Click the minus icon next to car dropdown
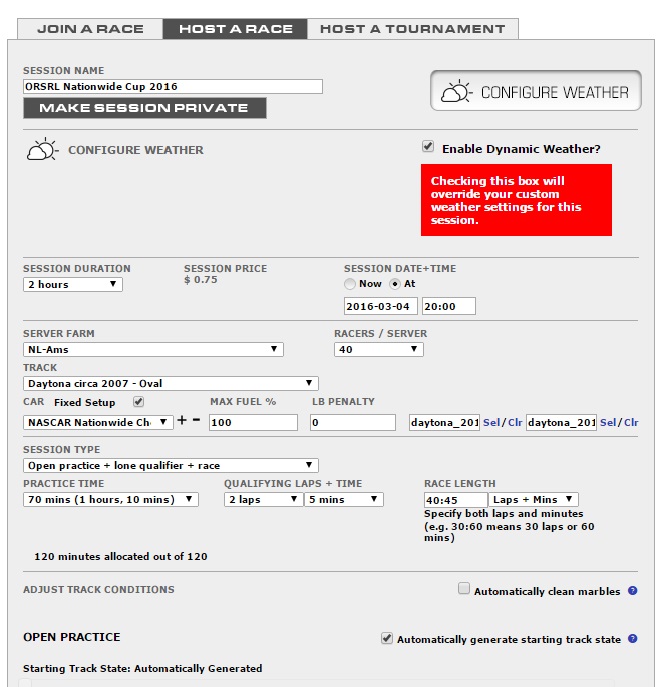 tap(197, 422)
